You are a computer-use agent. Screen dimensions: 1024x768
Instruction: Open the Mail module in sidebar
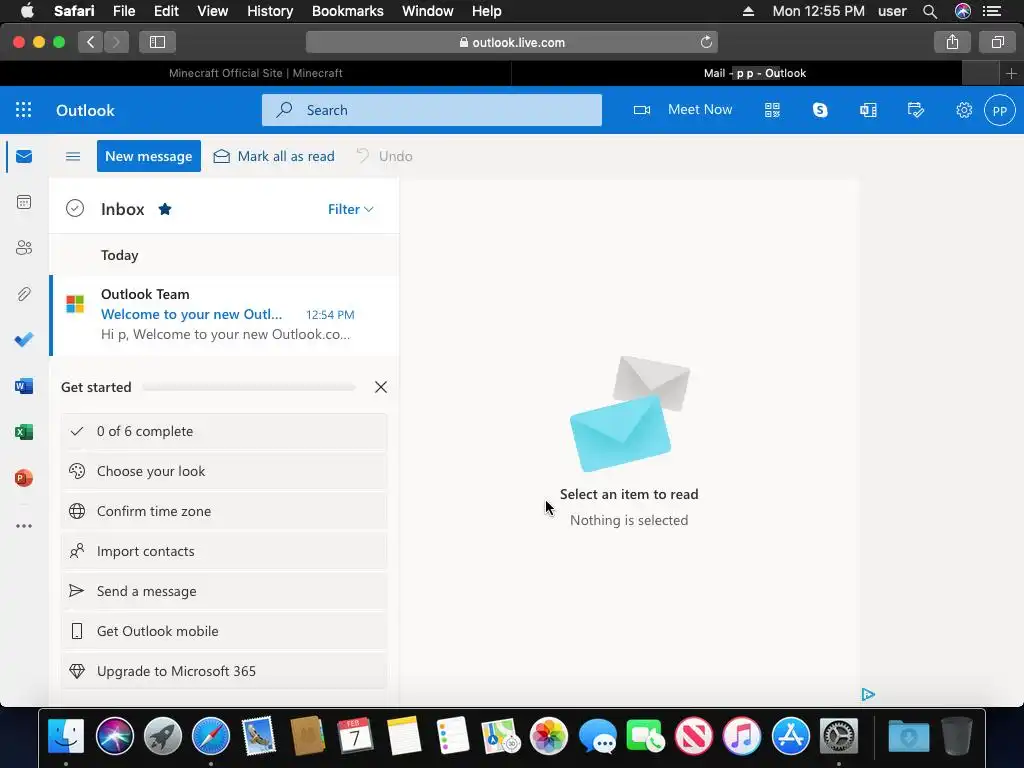tap(24, 157)
